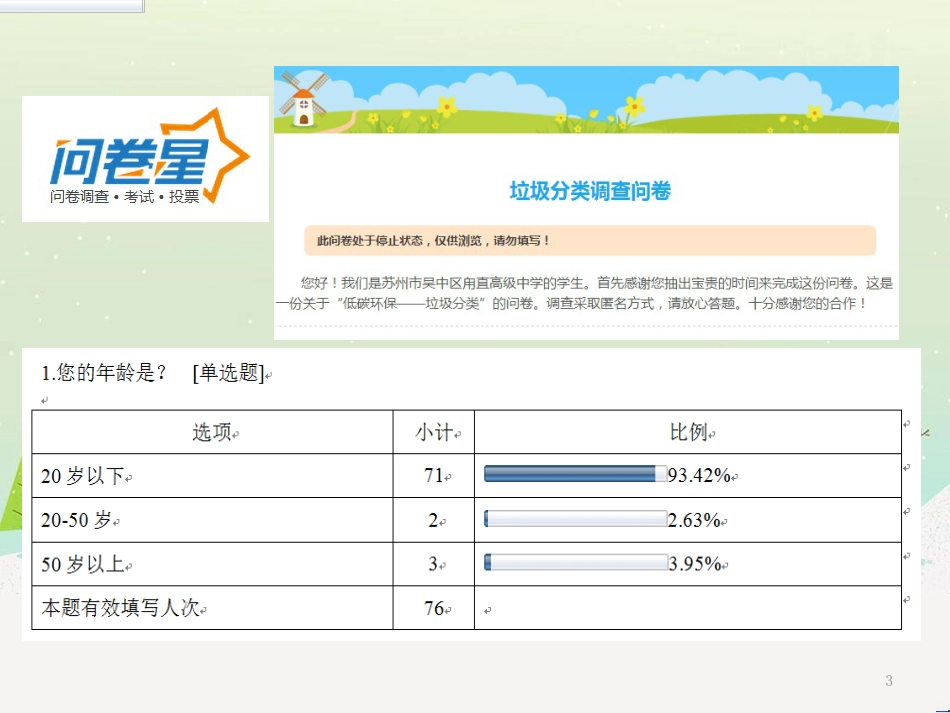Click the slide page number 3
The width and height of the screenshot is (950, 713).
889,680
